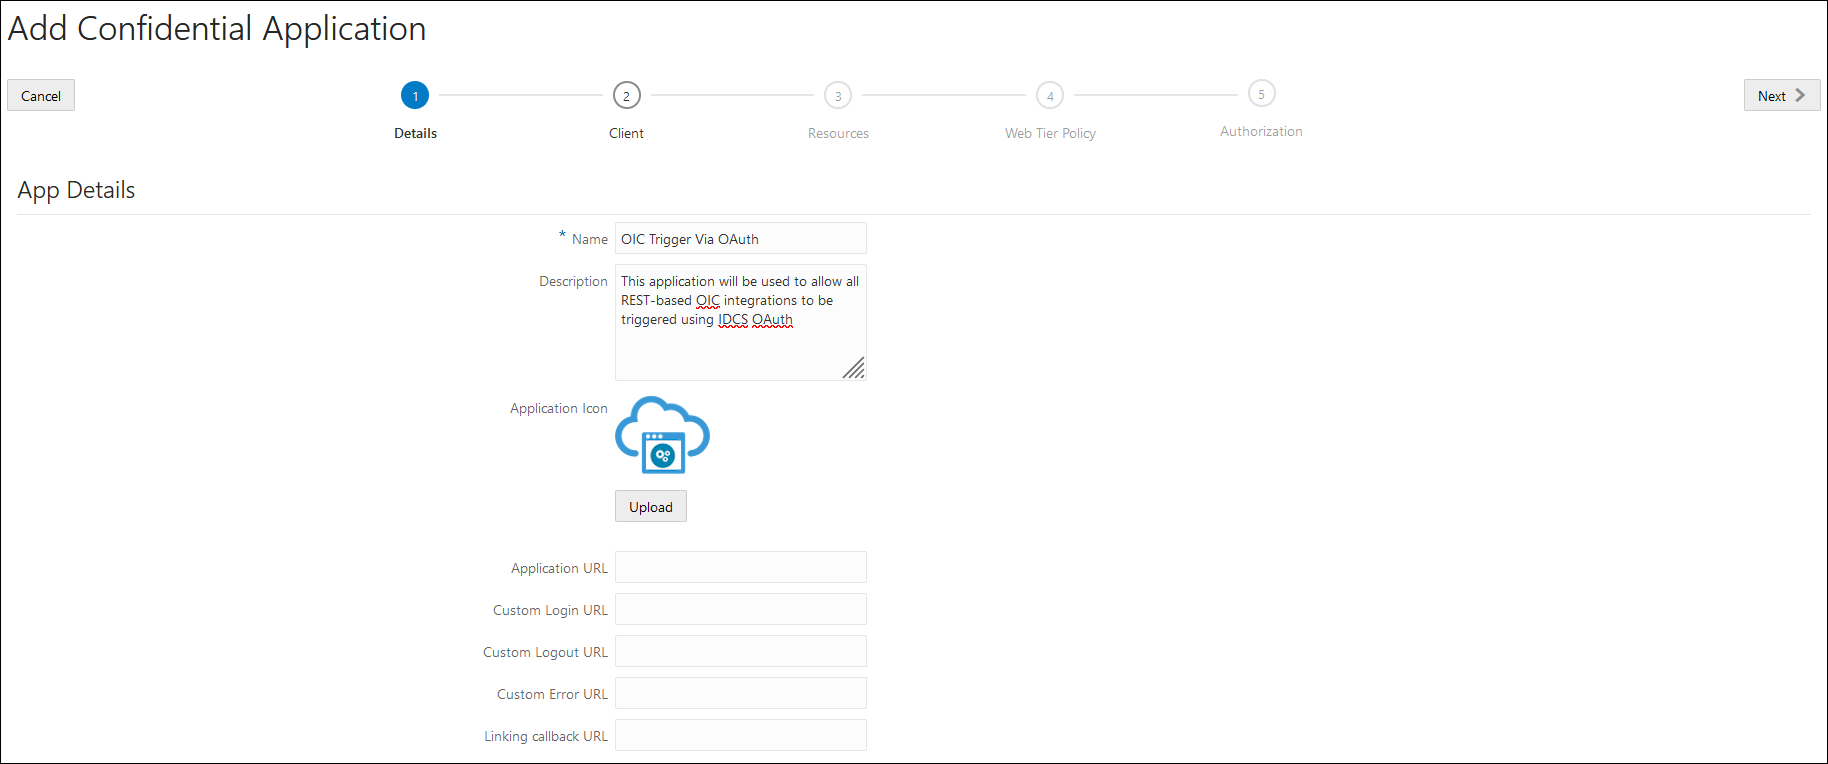Viewport: 1828px width, 764px height.
Task: Open the Client step label
Action: [627, 133]
